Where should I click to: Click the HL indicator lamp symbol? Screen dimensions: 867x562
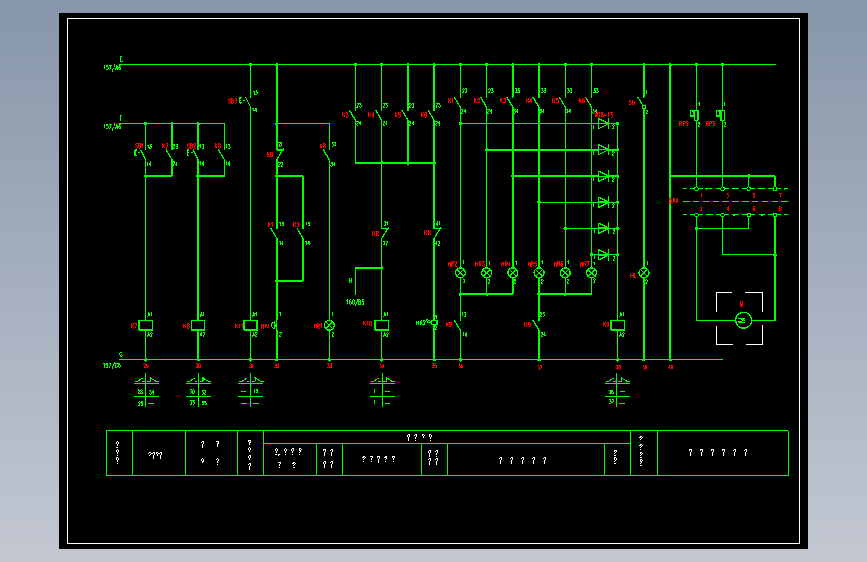pyautogui.click(x=644, y=273)
